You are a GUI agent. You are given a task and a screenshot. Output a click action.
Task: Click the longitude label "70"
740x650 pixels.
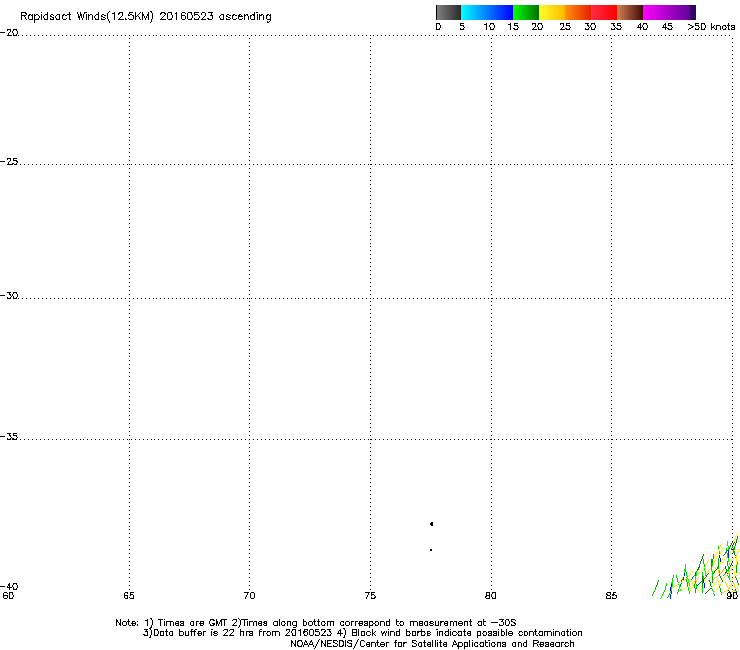249,596
